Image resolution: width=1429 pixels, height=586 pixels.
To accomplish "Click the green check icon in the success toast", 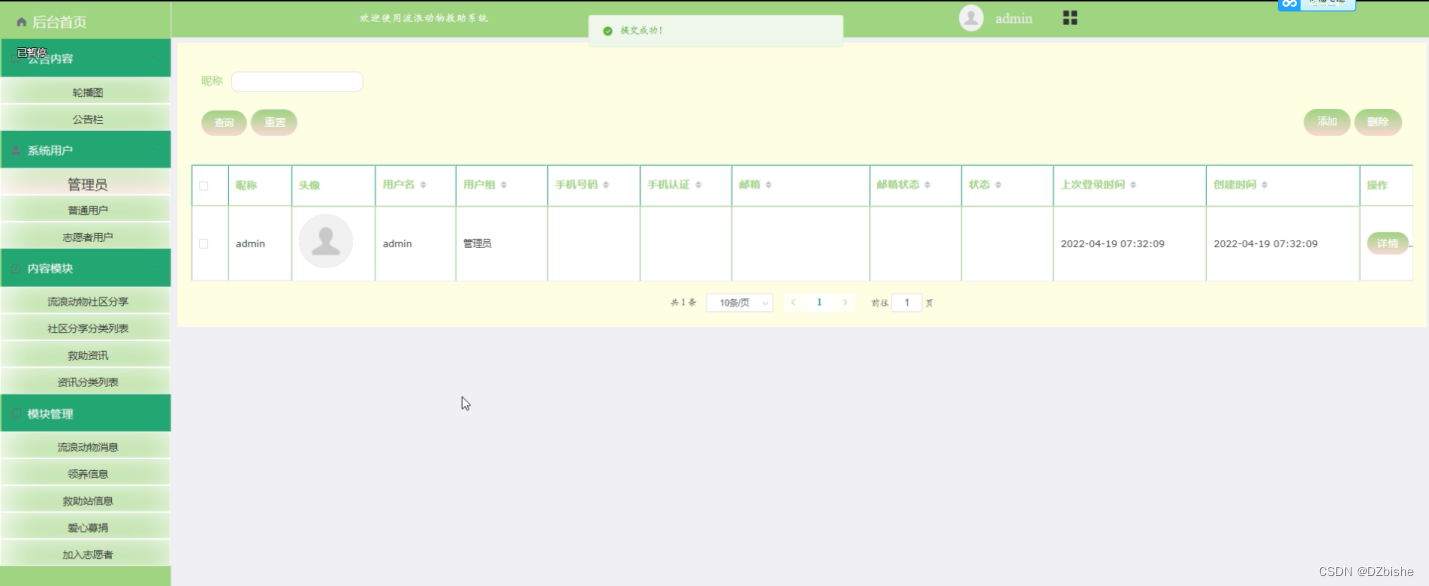I will tap(607, 31).
